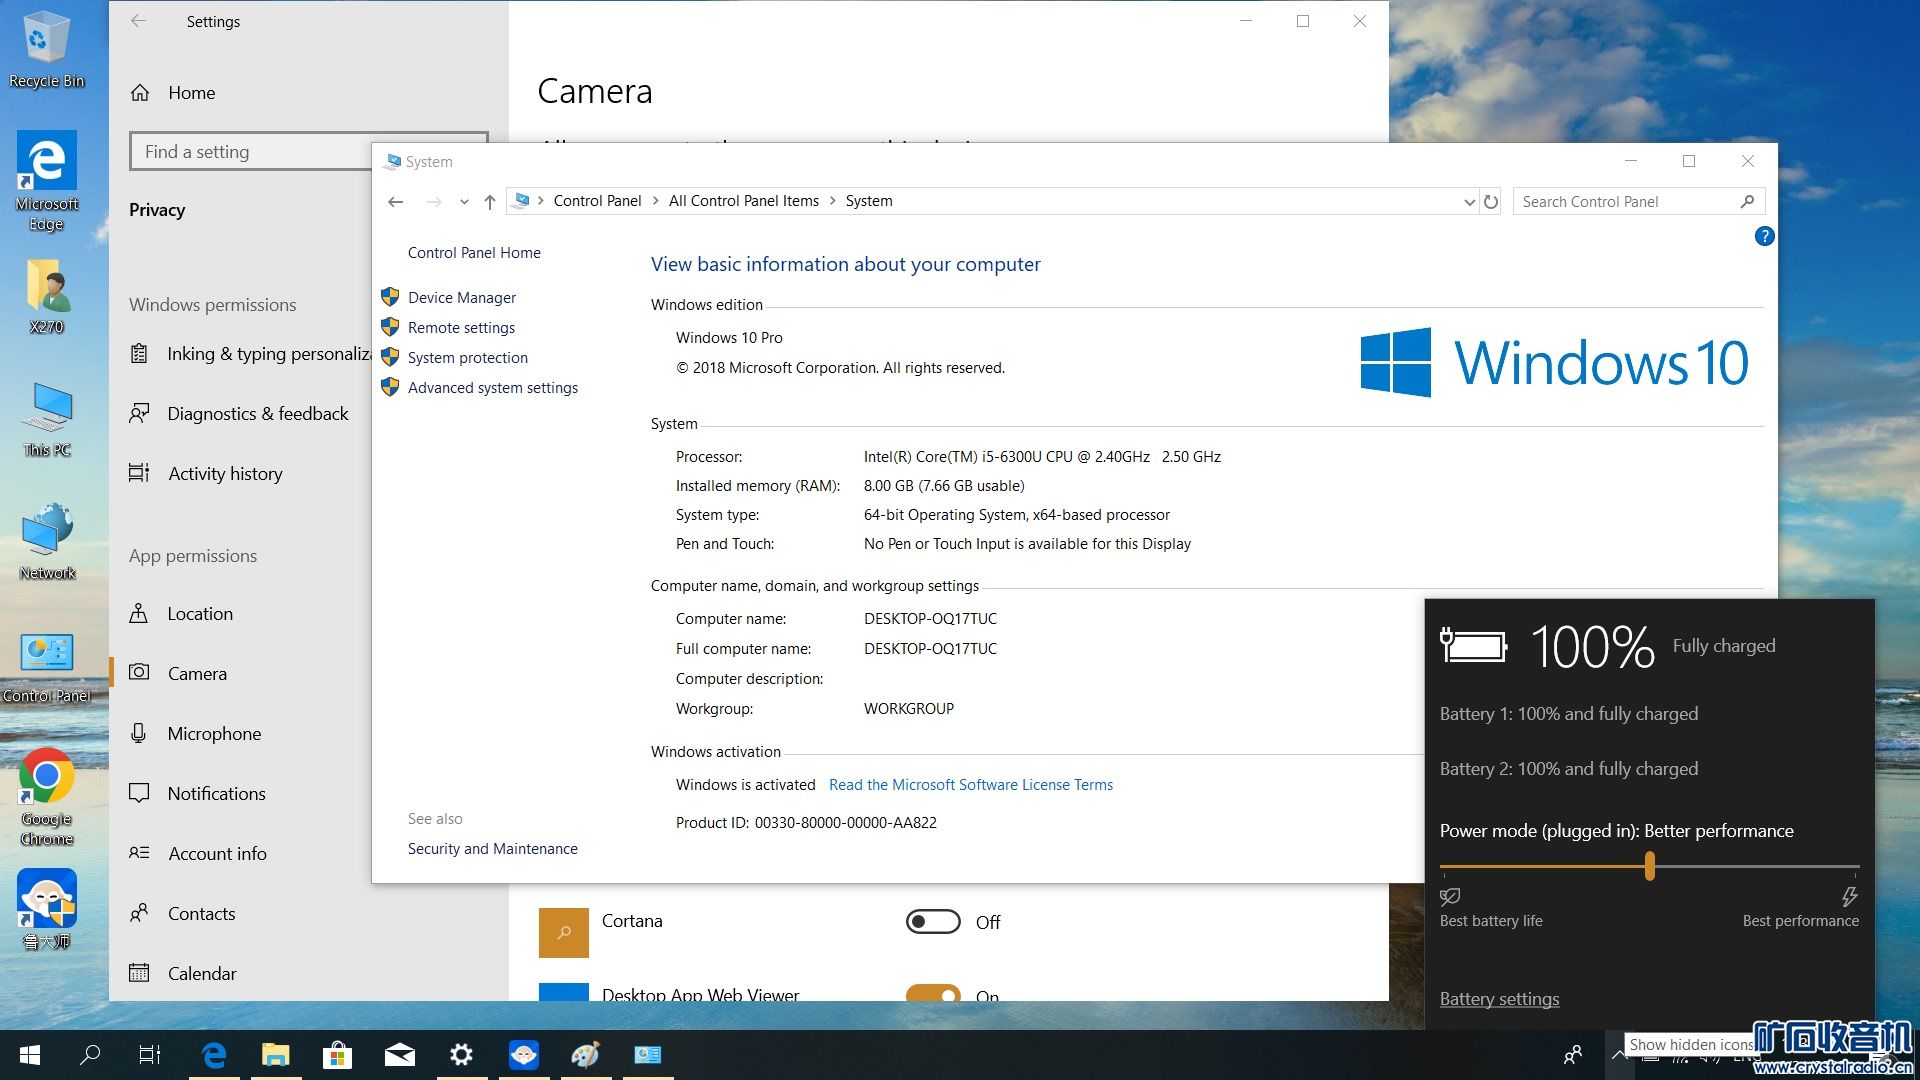Open File Explorer from the taskbar
The image size is (1920, 1080).
(276, 1054)
